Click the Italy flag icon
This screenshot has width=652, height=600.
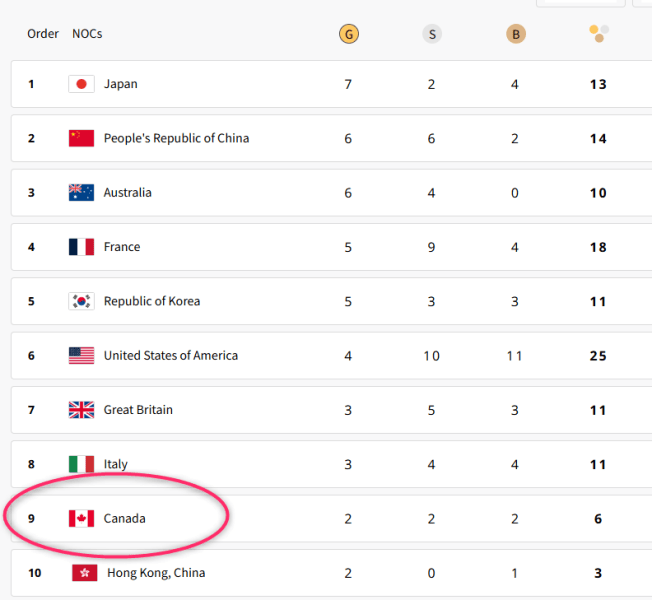81,464
